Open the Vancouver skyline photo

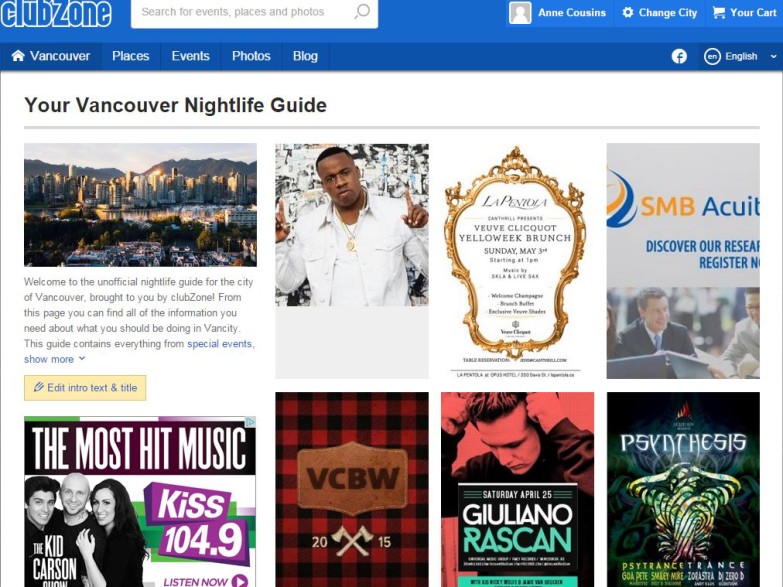tap(140, 205)
